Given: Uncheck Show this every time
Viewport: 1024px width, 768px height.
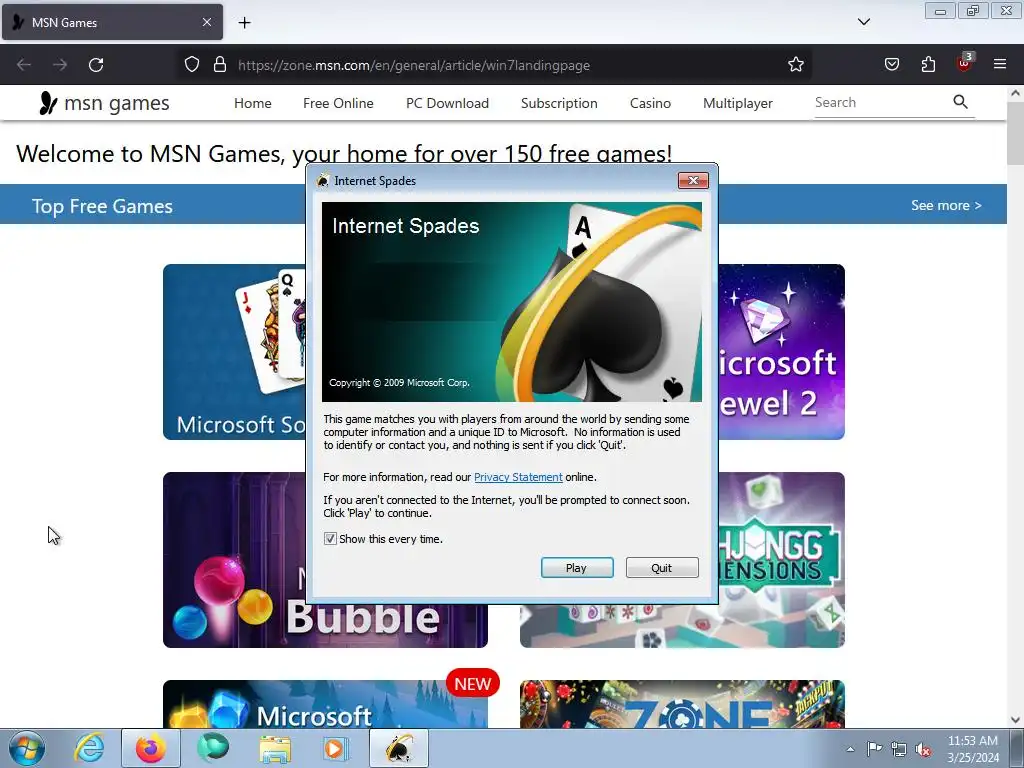Looking at the screenshot, I should (x=330, y=539).
